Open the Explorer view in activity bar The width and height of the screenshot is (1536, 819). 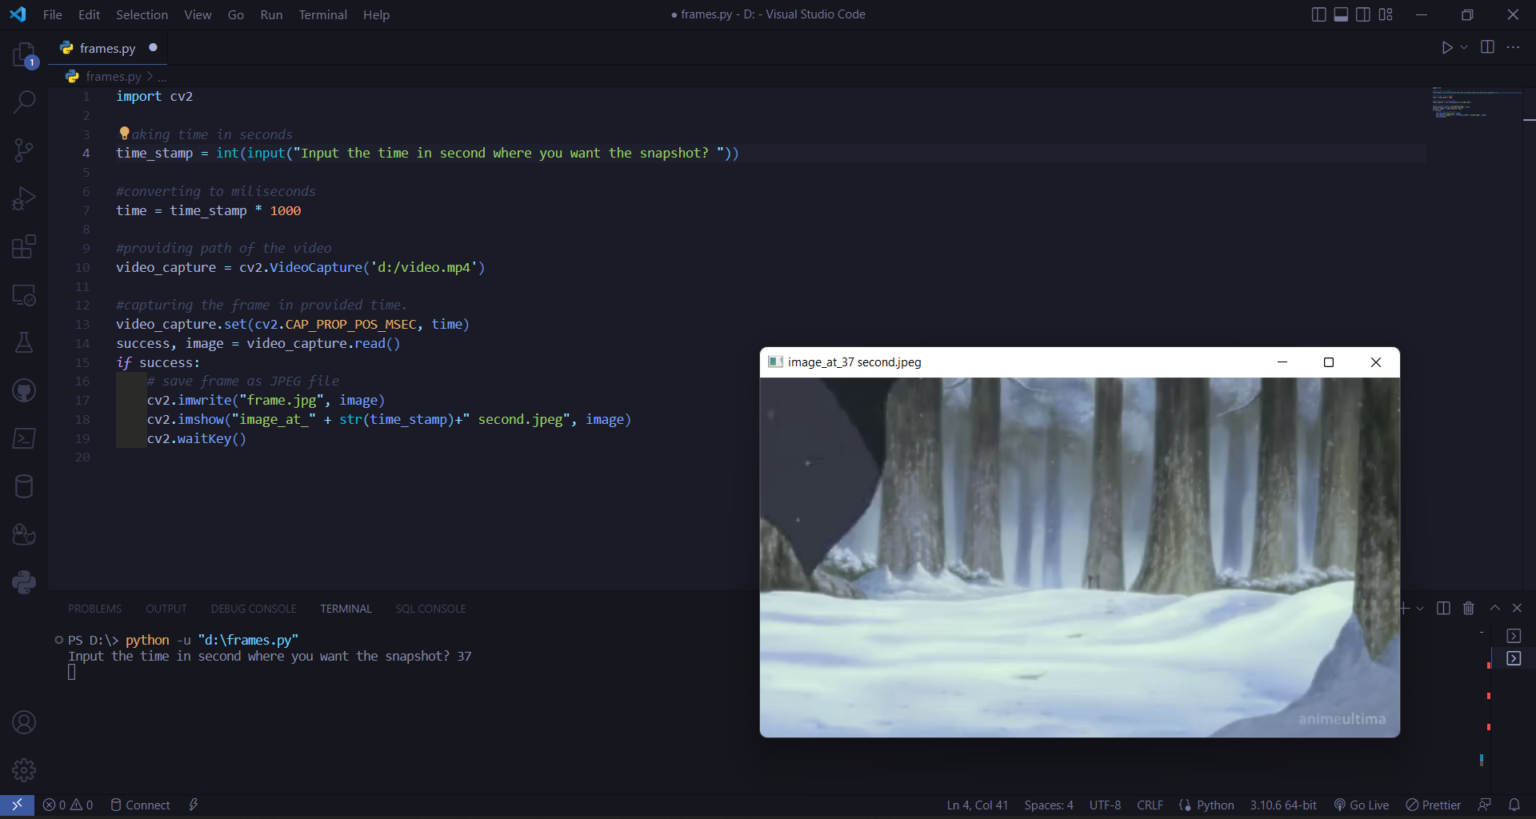click(x=24, y=55)
